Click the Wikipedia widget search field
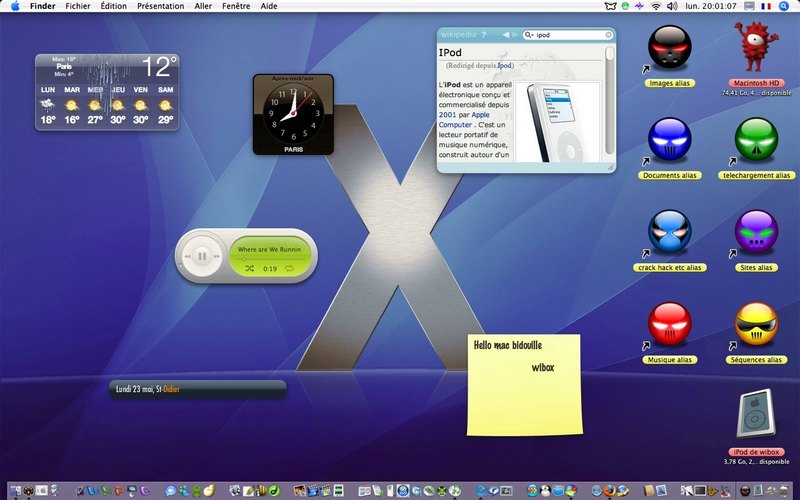 pyautogui.click(x=569, y=35)
